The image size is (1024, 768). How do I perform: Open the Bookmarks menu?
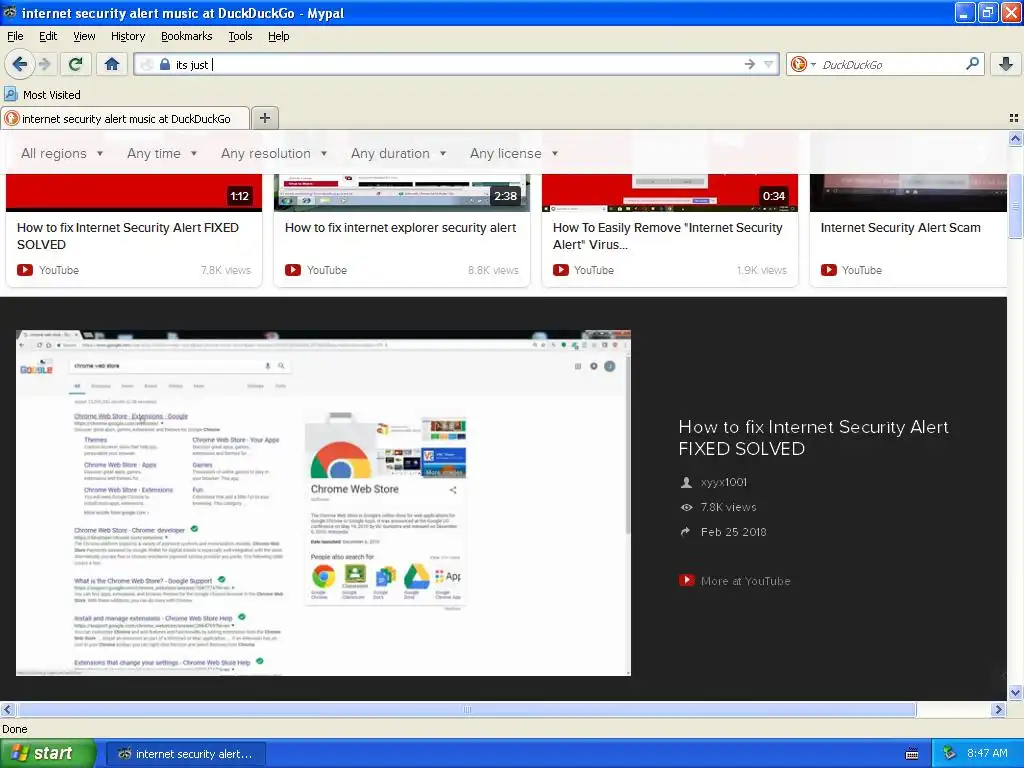[187, 36]
